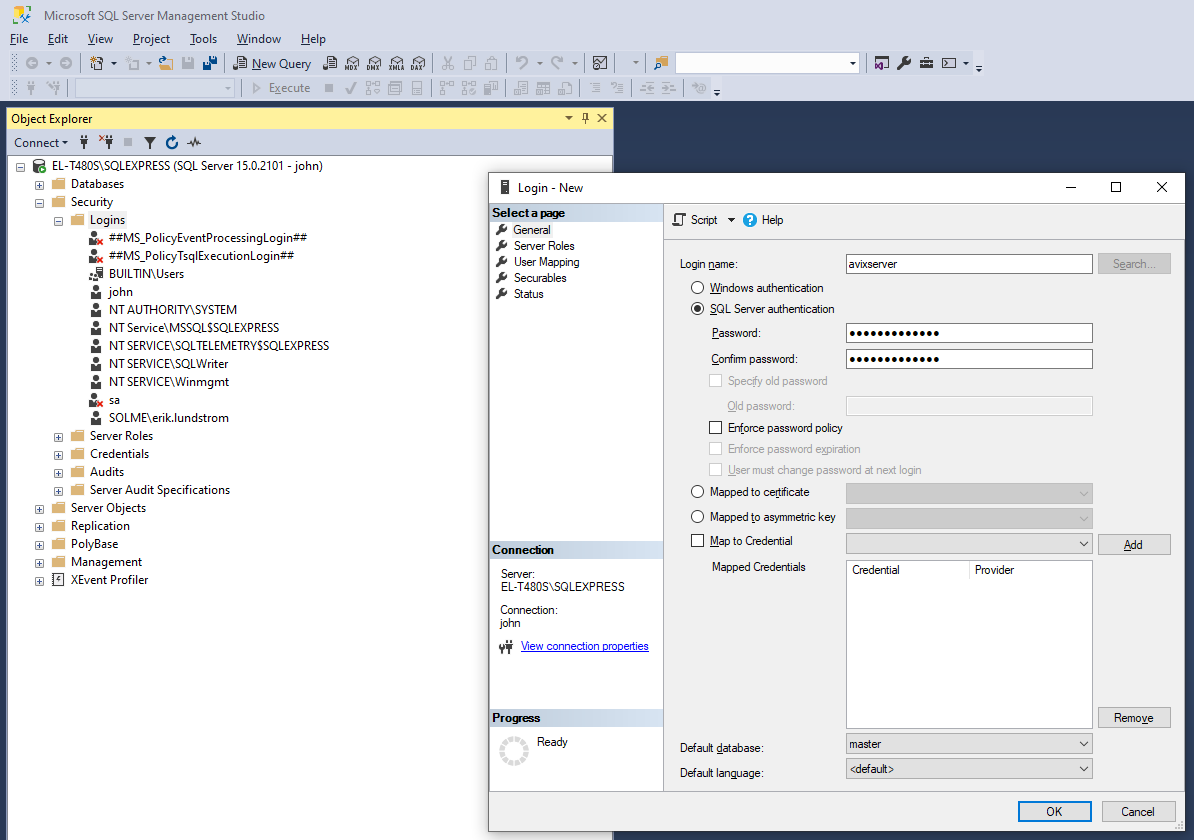Click the Login name input field

968,264
